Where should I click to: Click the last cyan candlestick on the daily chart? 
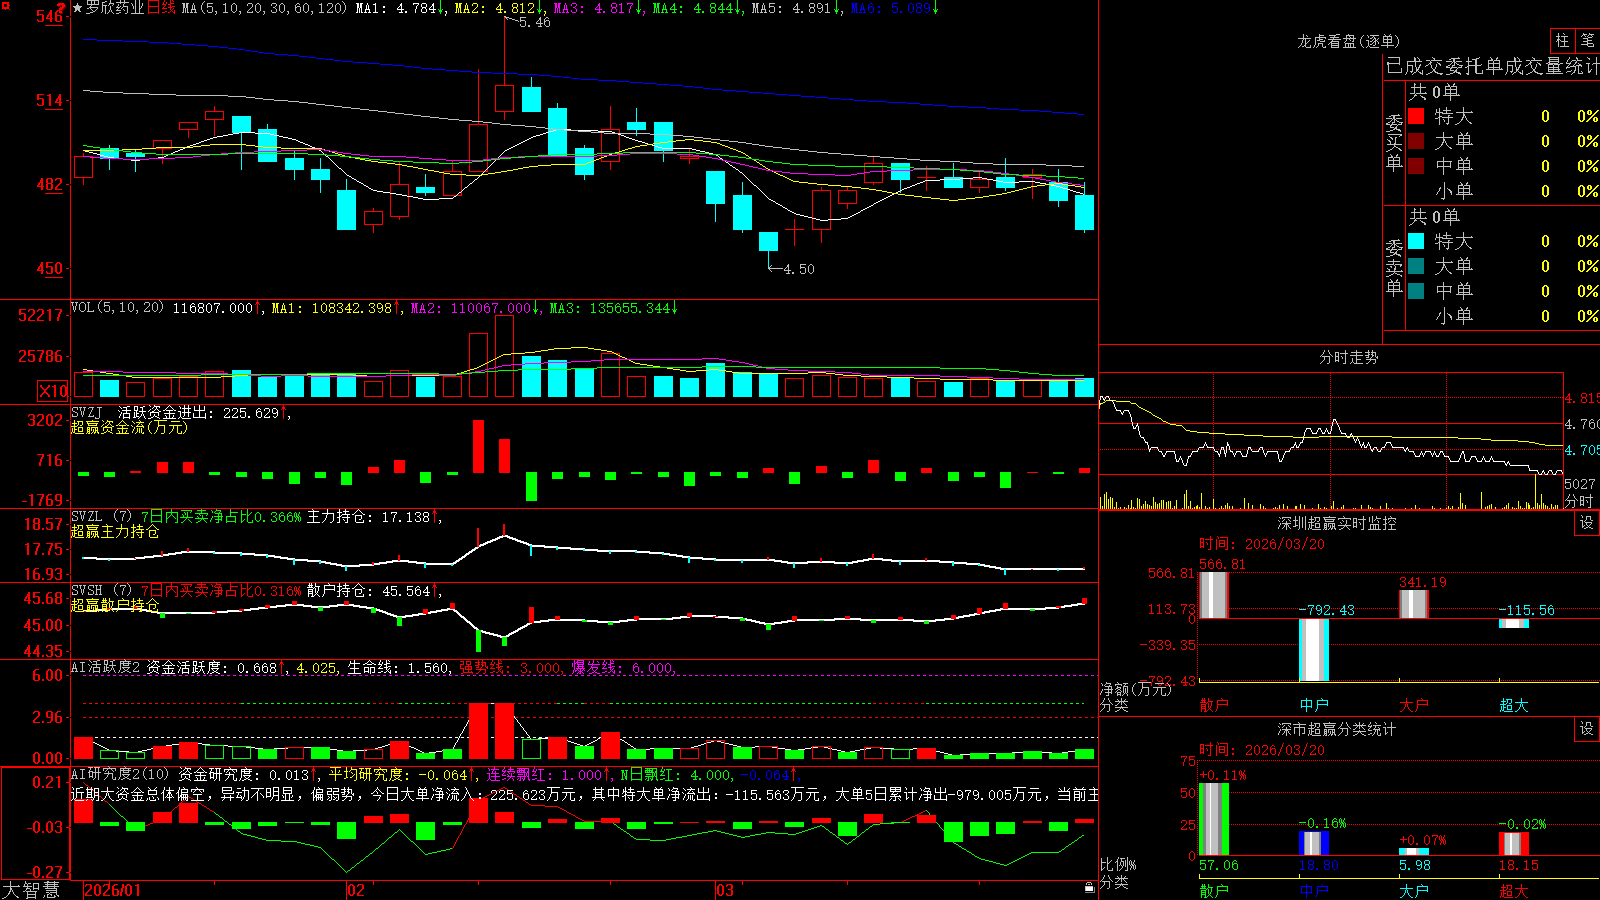(1084, 212)
